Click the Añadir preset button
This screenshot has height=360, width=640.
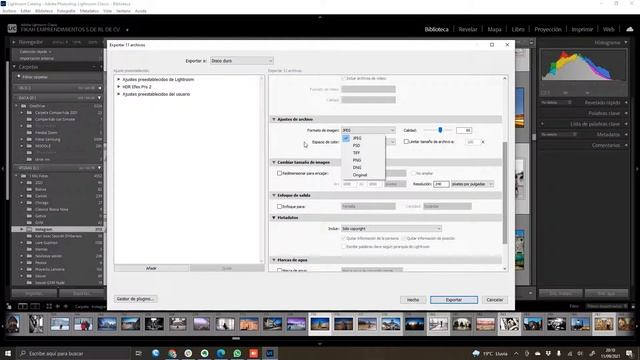[x=151, y=268]
